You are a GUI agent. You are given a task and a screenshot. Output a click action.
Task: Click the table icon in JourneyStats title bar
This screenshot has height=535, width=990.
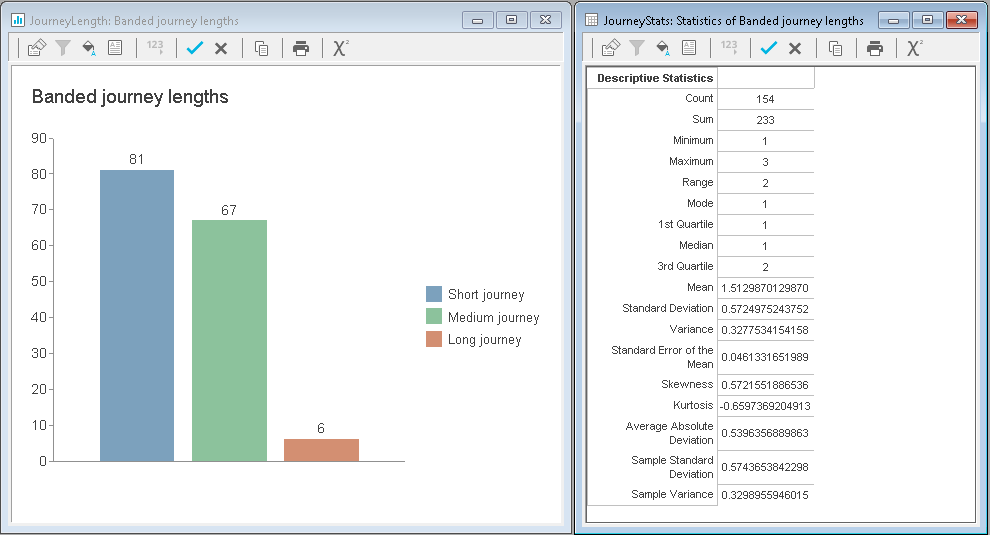tap(592, 20)
